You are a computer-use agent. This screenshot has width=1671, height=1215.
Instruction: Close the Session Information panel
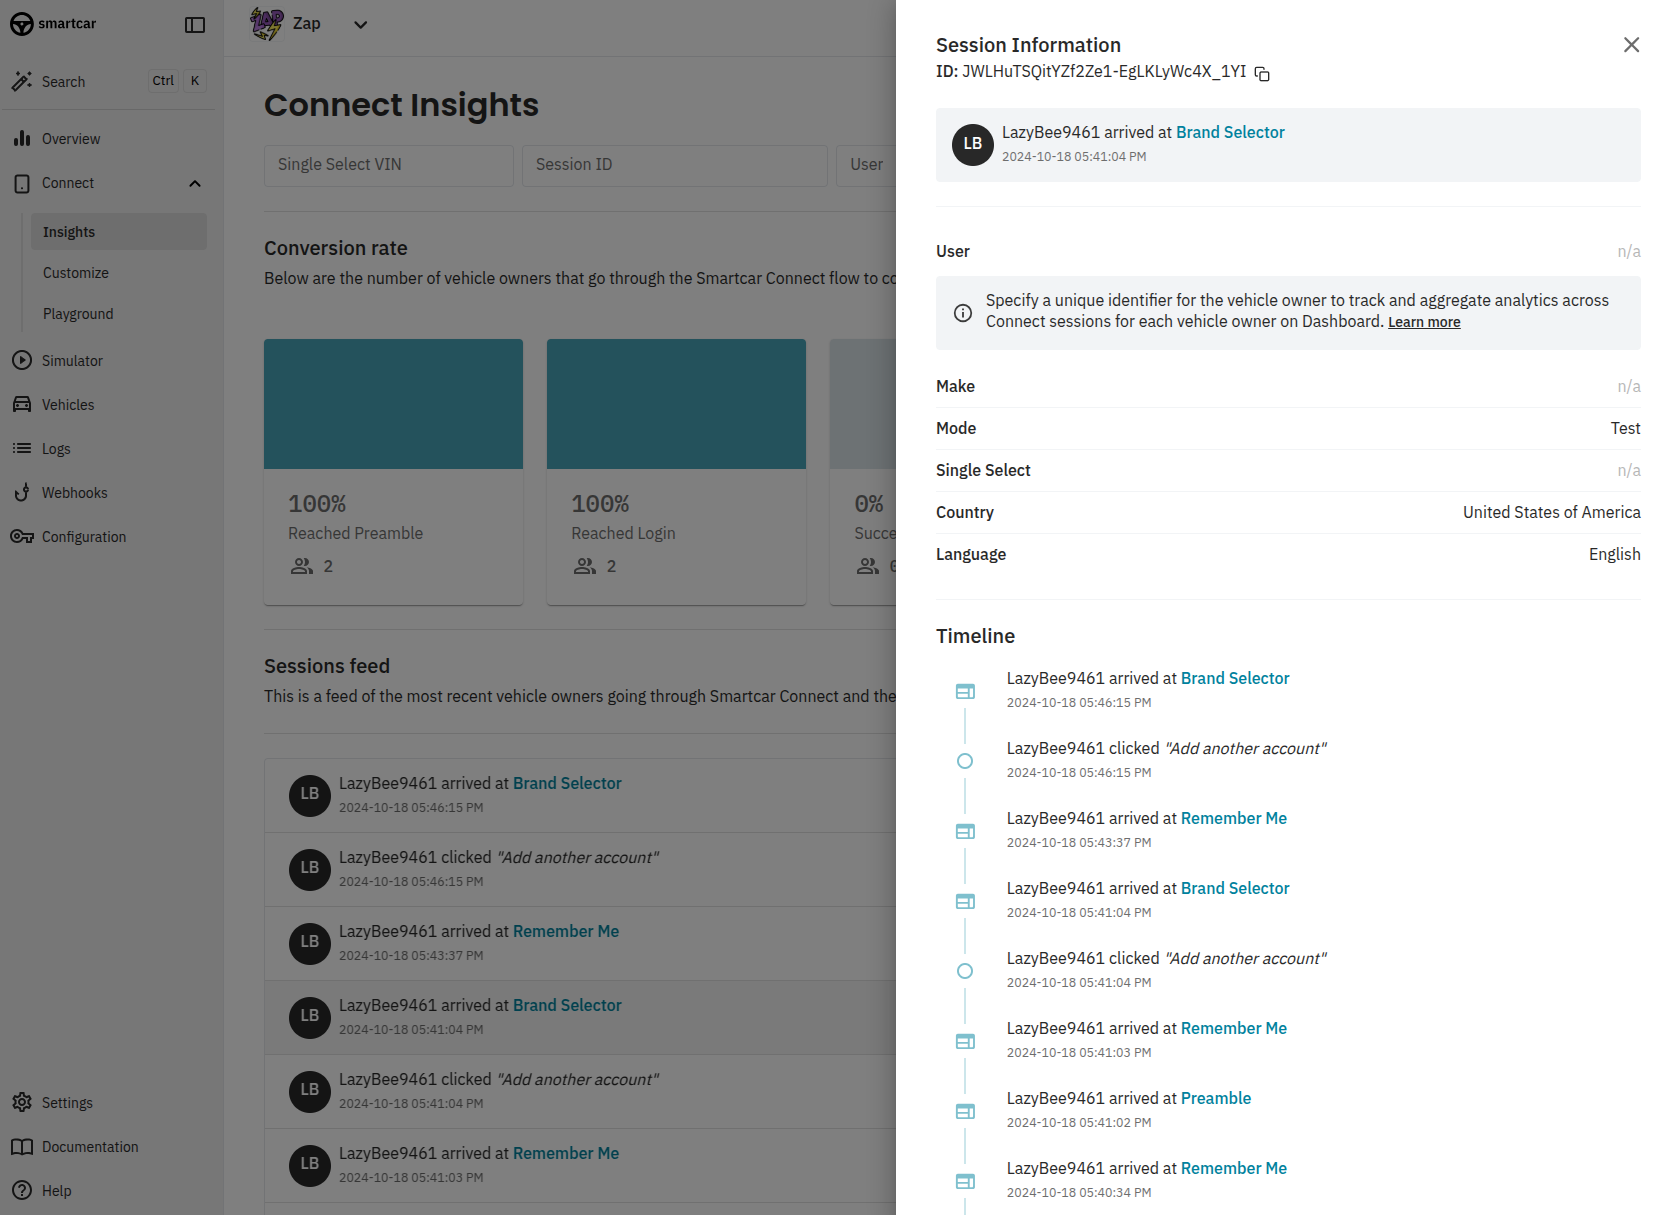(x=1631, y=45)
